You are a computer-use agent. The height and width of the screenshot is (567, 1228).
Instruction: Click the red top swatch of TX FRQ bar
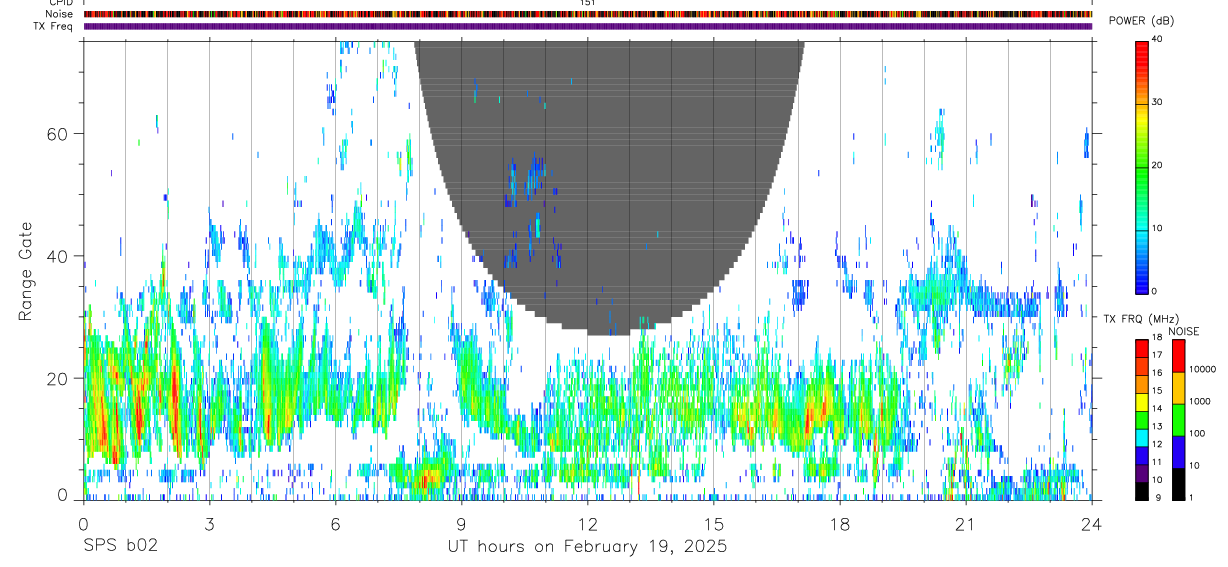click(1141, 348)
